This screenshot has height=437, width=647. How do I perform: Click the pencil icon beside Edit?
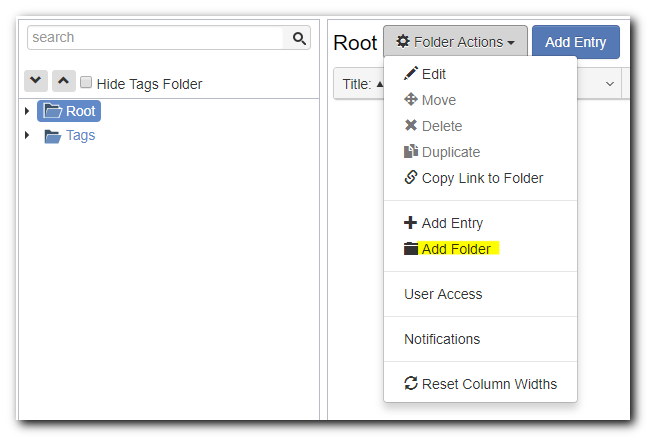point(410,74)
